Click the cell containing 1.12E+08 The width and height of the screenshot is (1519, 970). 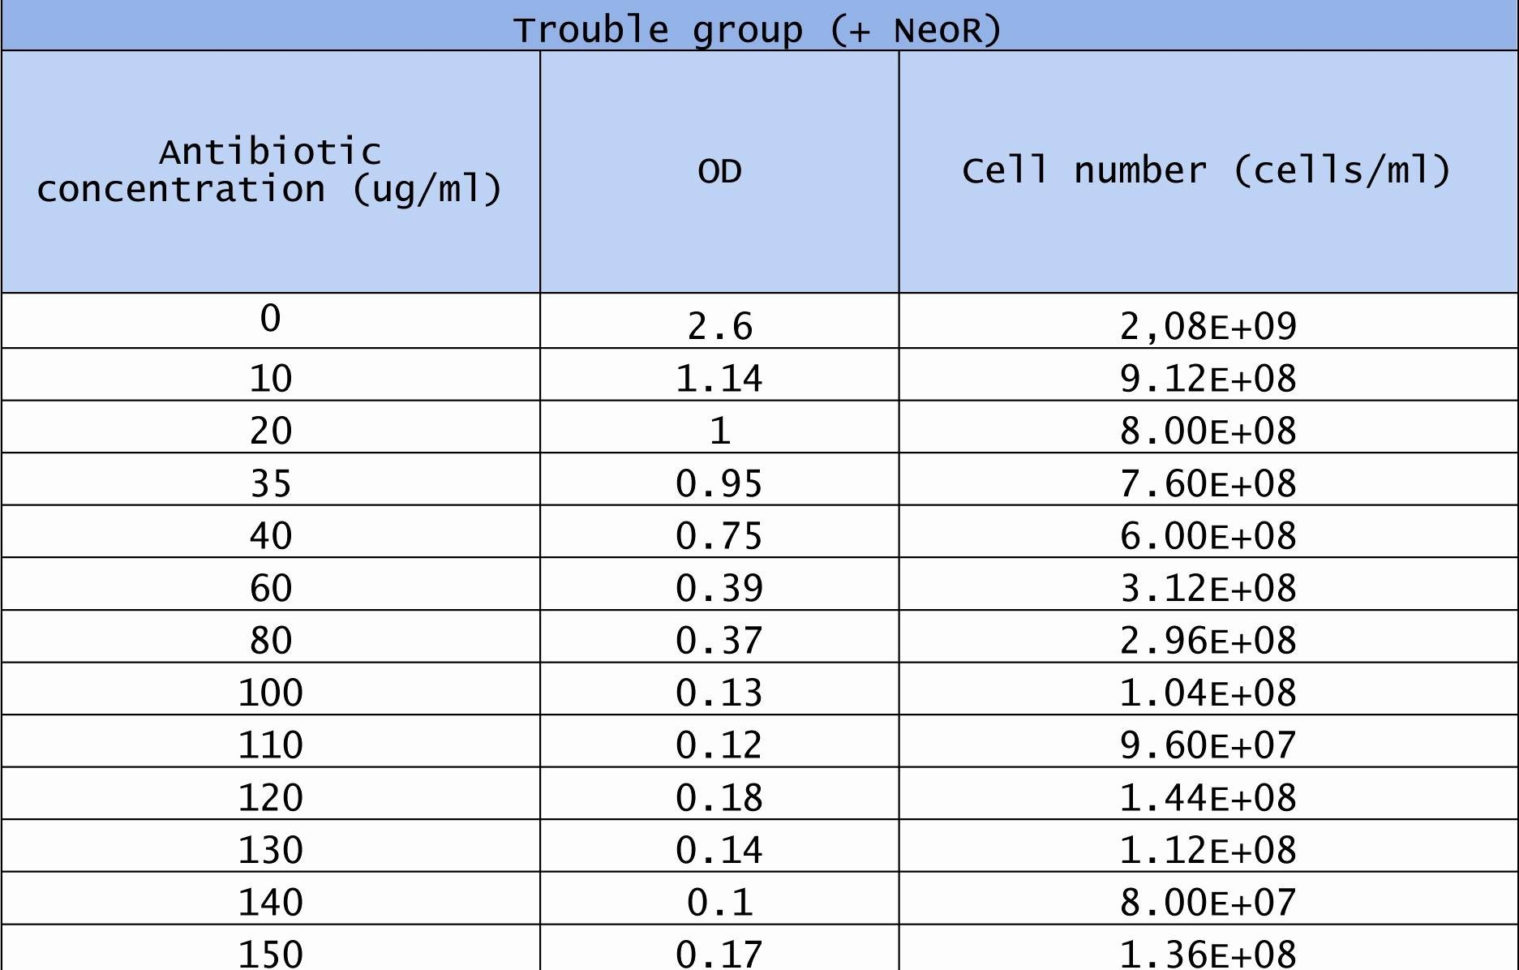(1207, 849)
